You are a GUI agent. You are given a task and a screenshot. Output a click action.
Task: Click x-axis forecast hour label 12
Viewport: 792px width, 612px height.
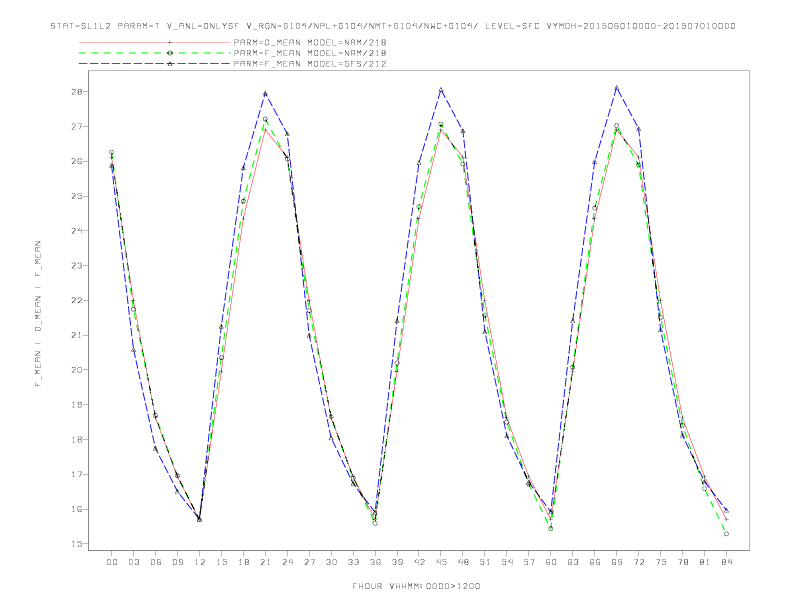tap(200, 562)
